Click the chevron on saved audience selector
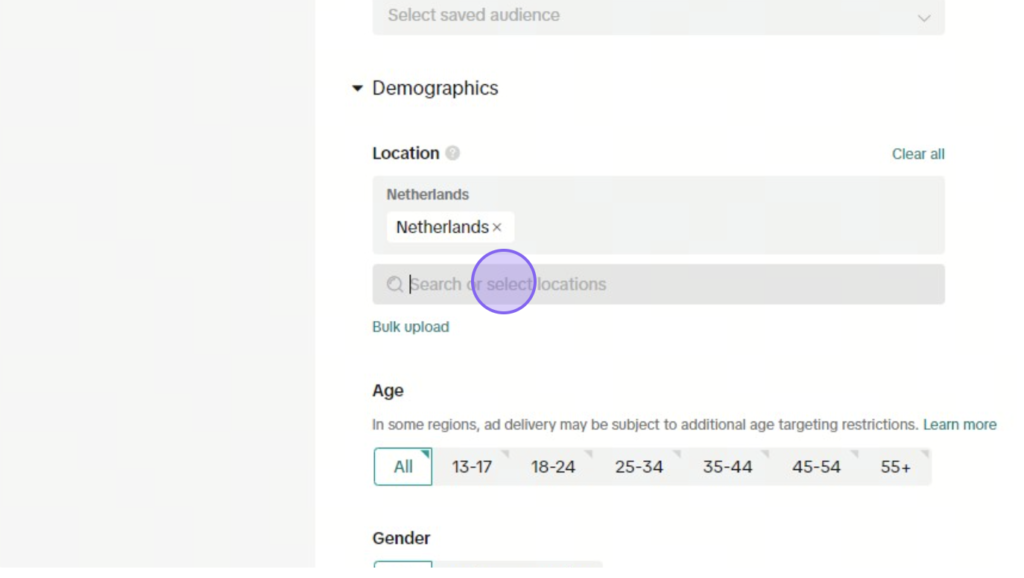This screenshot has width=1024, height=578. tap(923, 18)
